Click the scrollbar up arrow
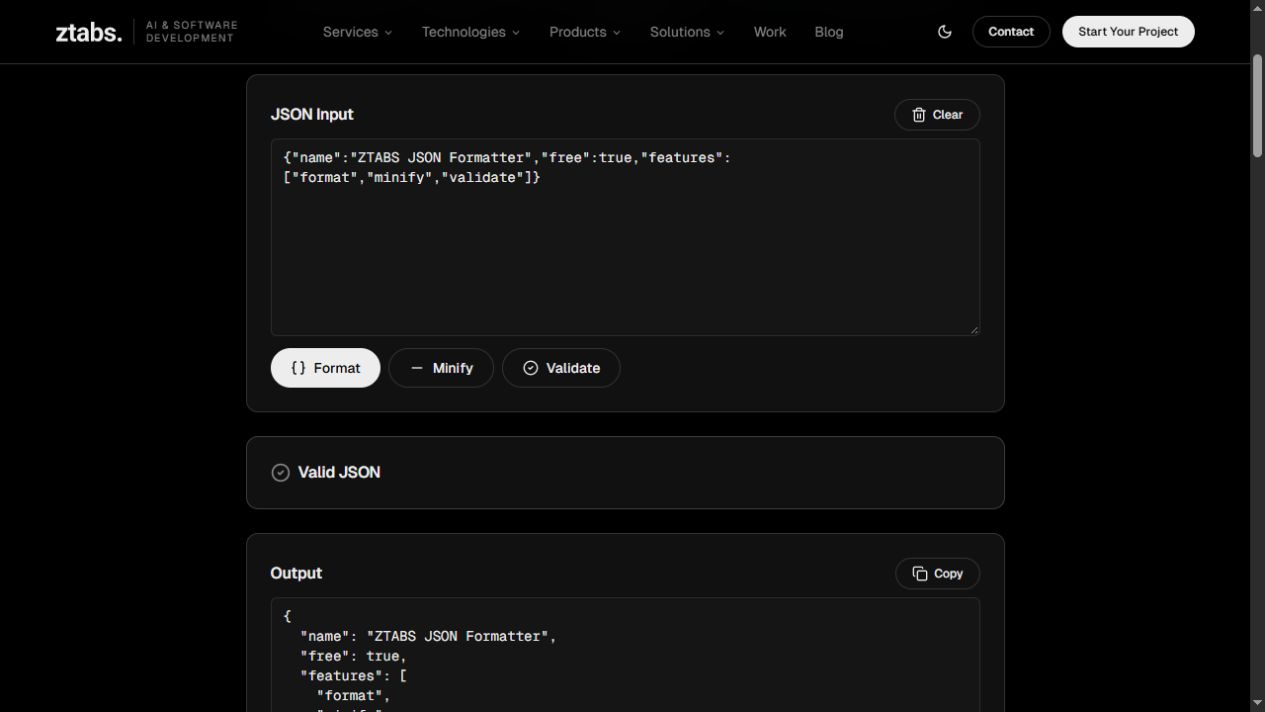 pyautogui.click(x=1257, y=8)
